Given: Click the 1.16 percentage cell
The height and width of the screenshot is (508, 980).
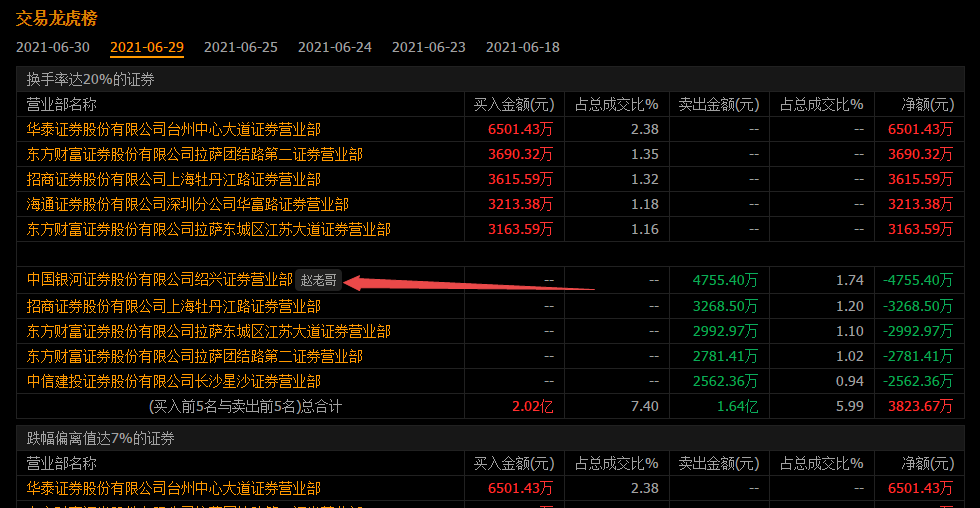Looking at the screenshot, I should click(x=645, y=229).
